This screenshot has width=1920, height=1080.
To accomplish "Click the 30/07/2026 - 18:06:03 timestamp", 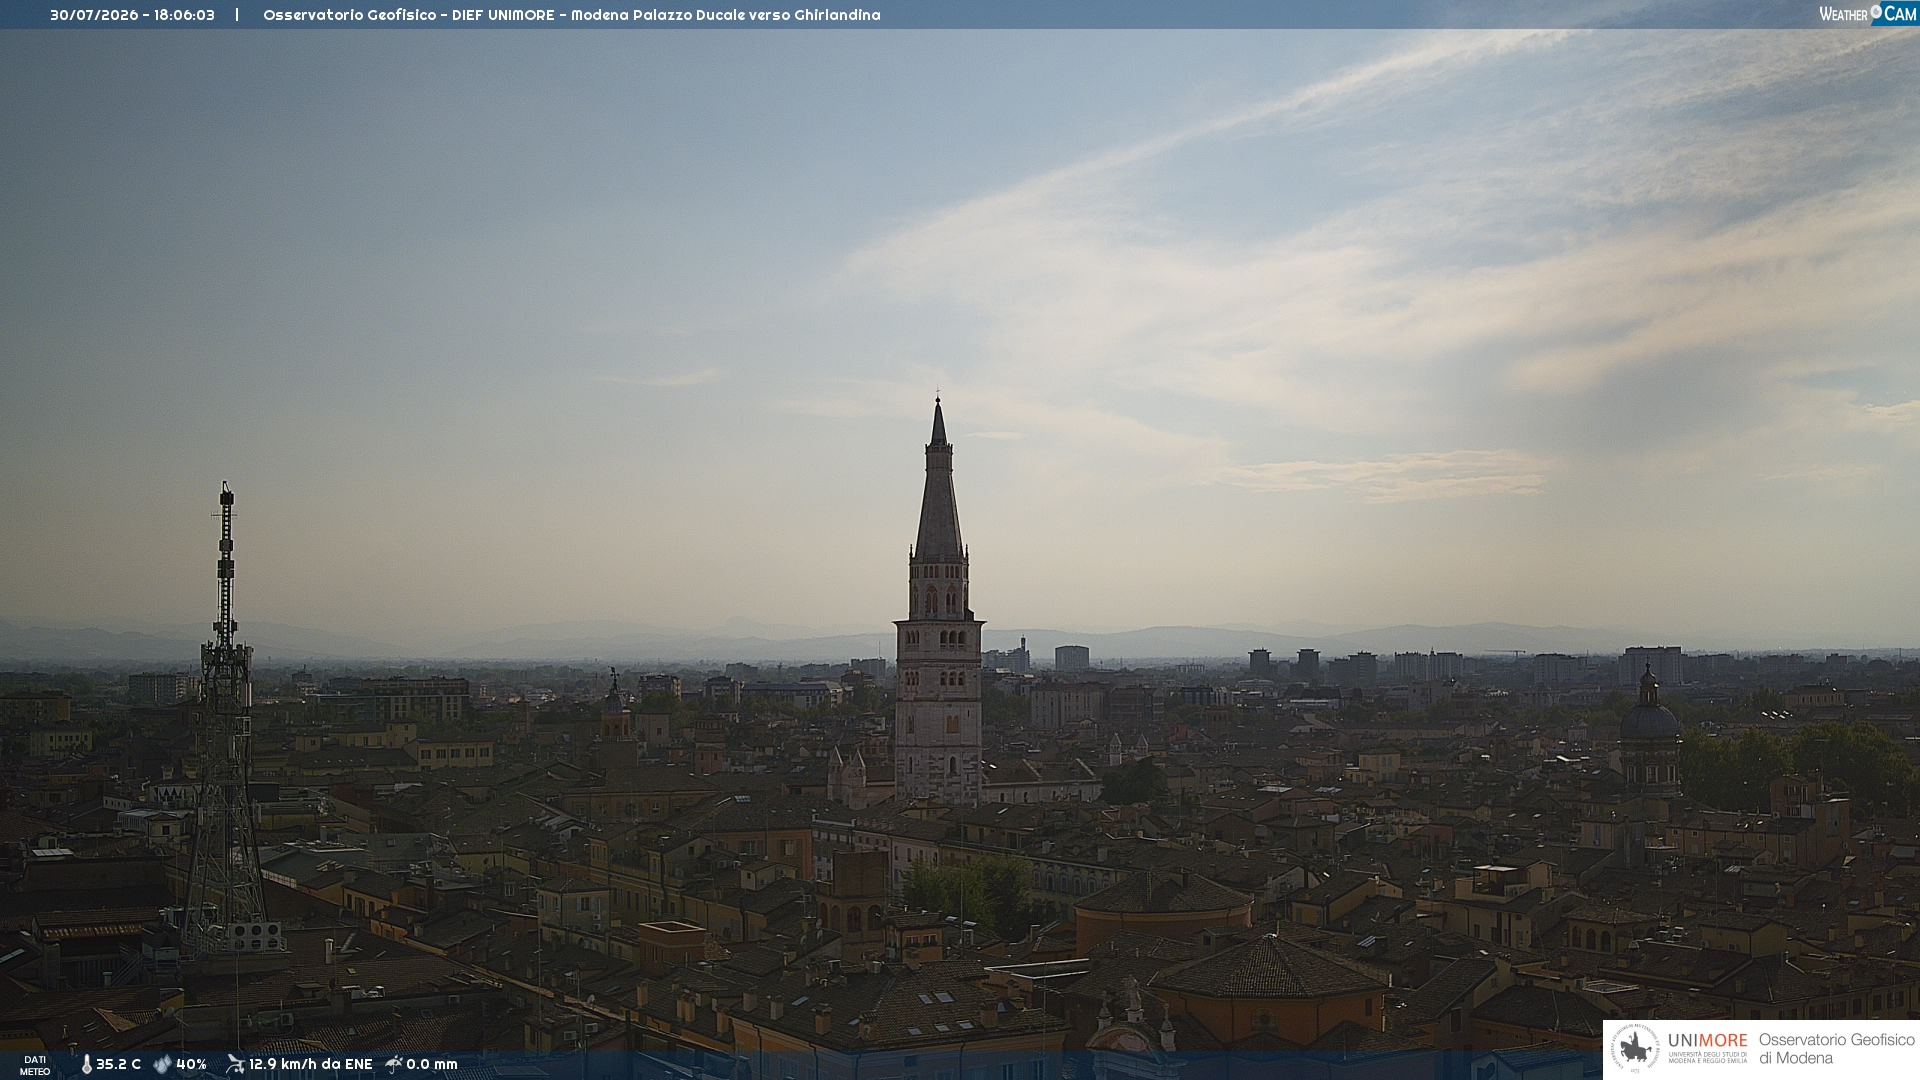I will (x=132, y=15).
